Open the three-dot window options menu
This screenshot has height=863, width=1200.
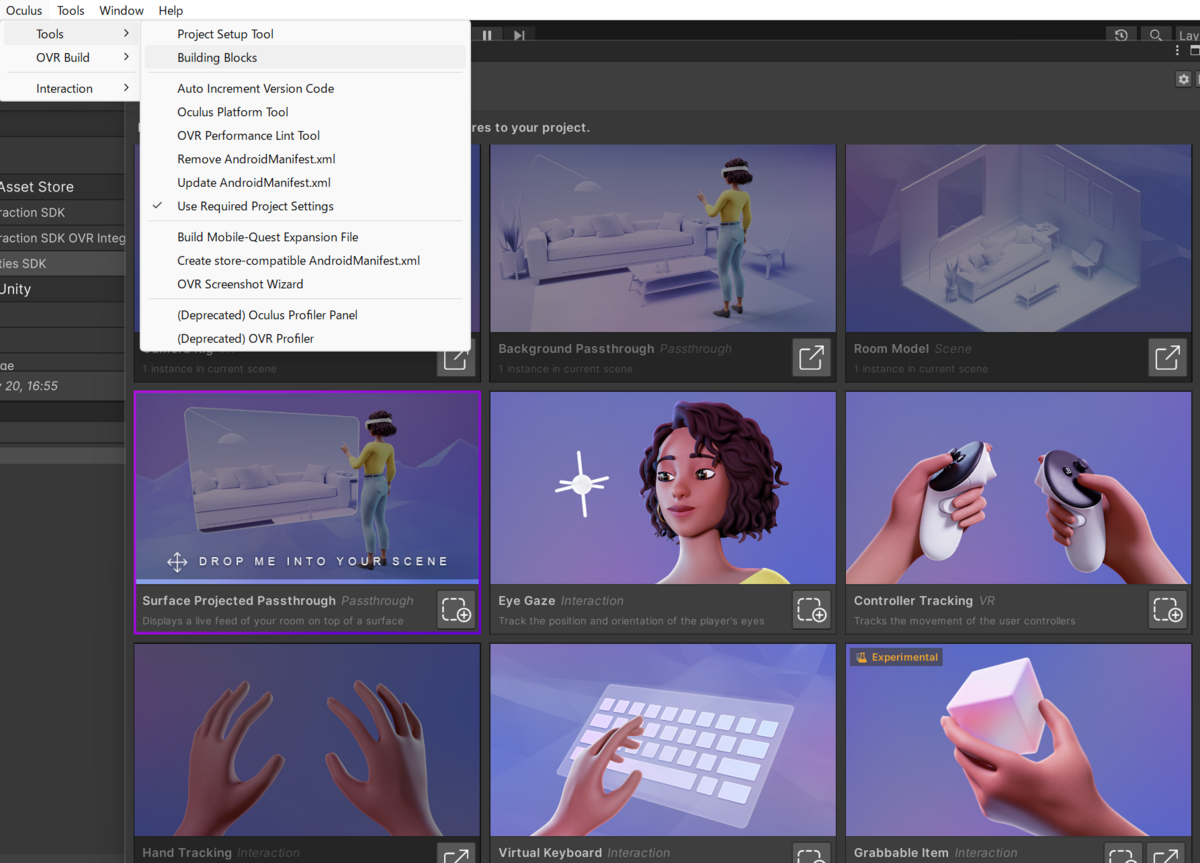click(x=1177, y=50)
